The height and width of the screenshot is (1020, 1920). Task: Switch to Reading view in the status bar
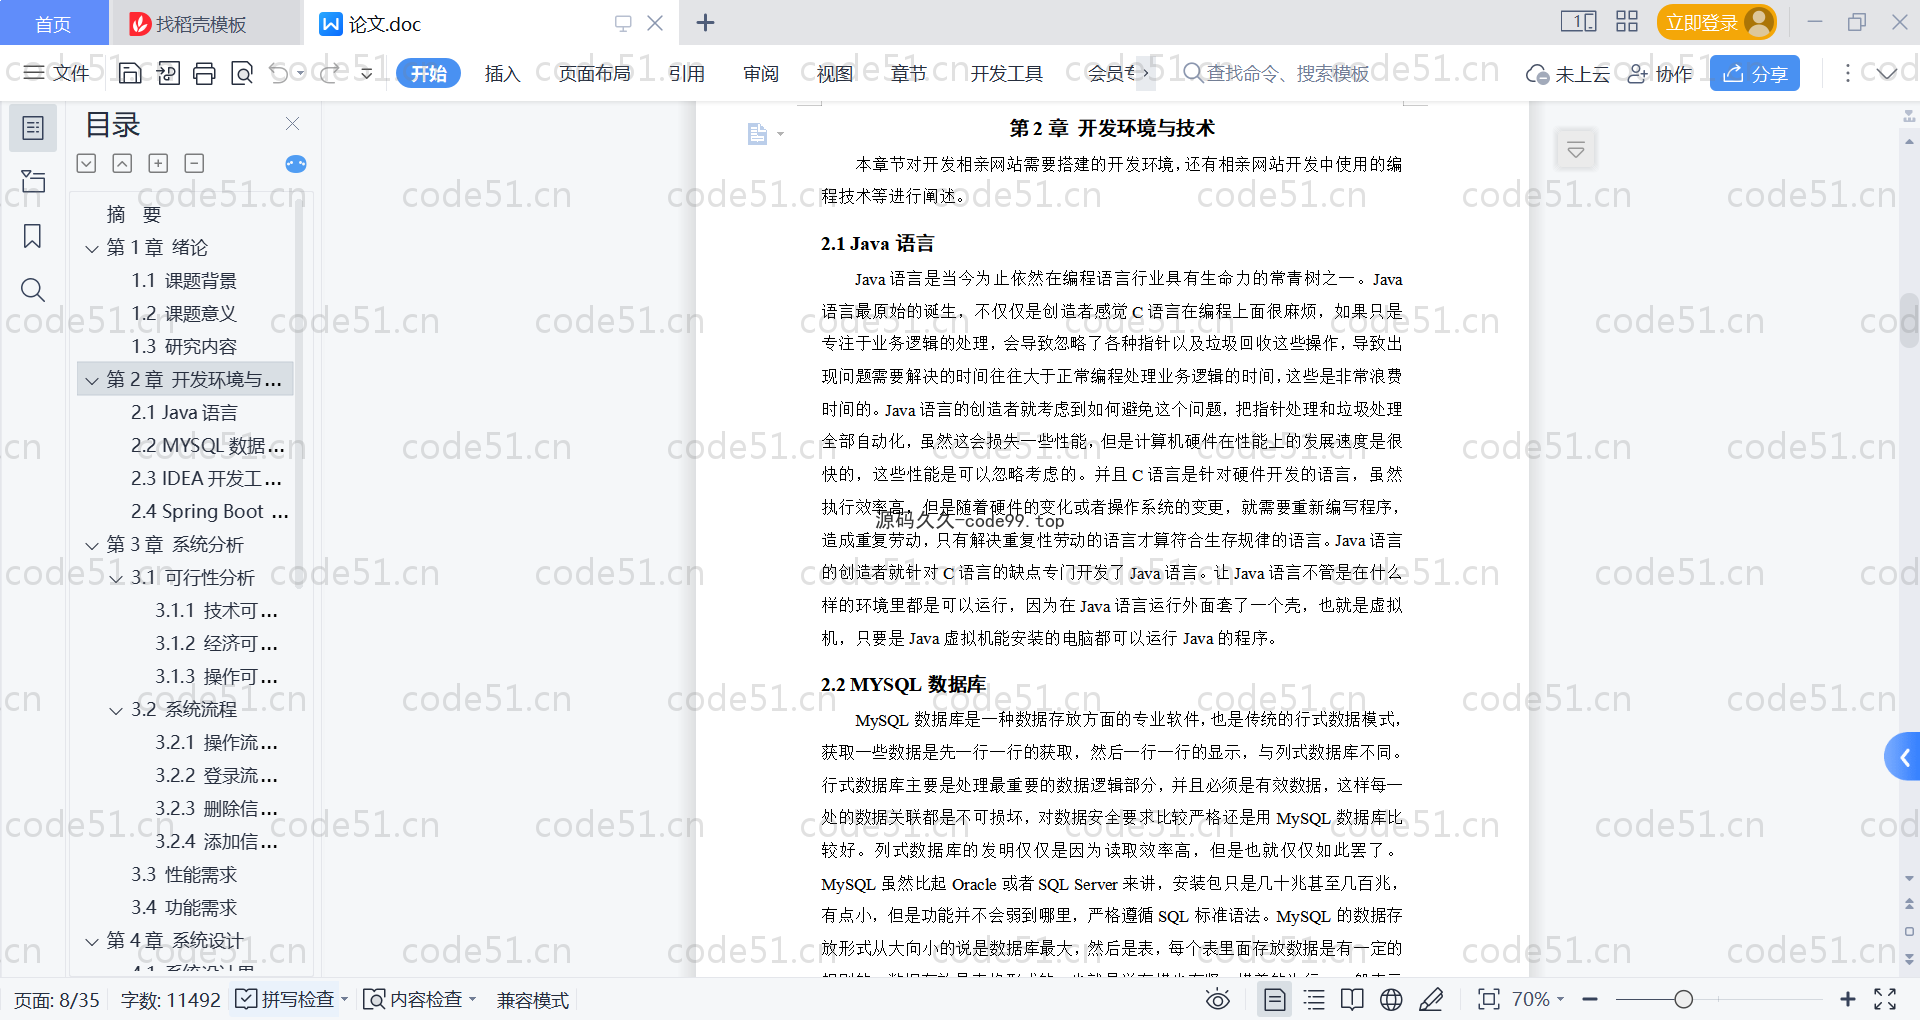tap(1352, 999)
